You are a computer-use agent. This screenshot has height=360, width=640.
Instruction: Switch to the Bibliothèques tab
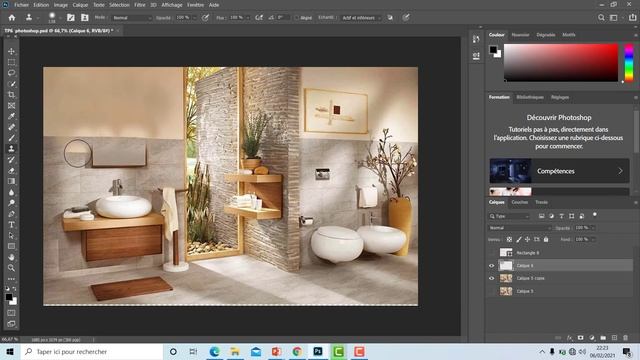pyautogui.click(x=530, y=97)
